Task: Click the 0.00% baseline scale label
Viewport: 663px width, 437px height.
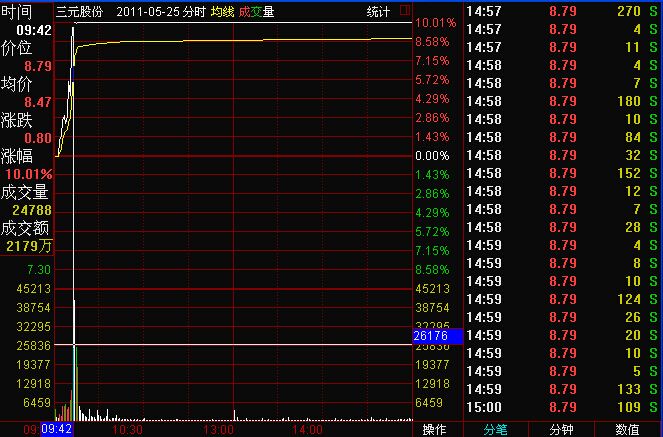Action: tap(432, 156)
